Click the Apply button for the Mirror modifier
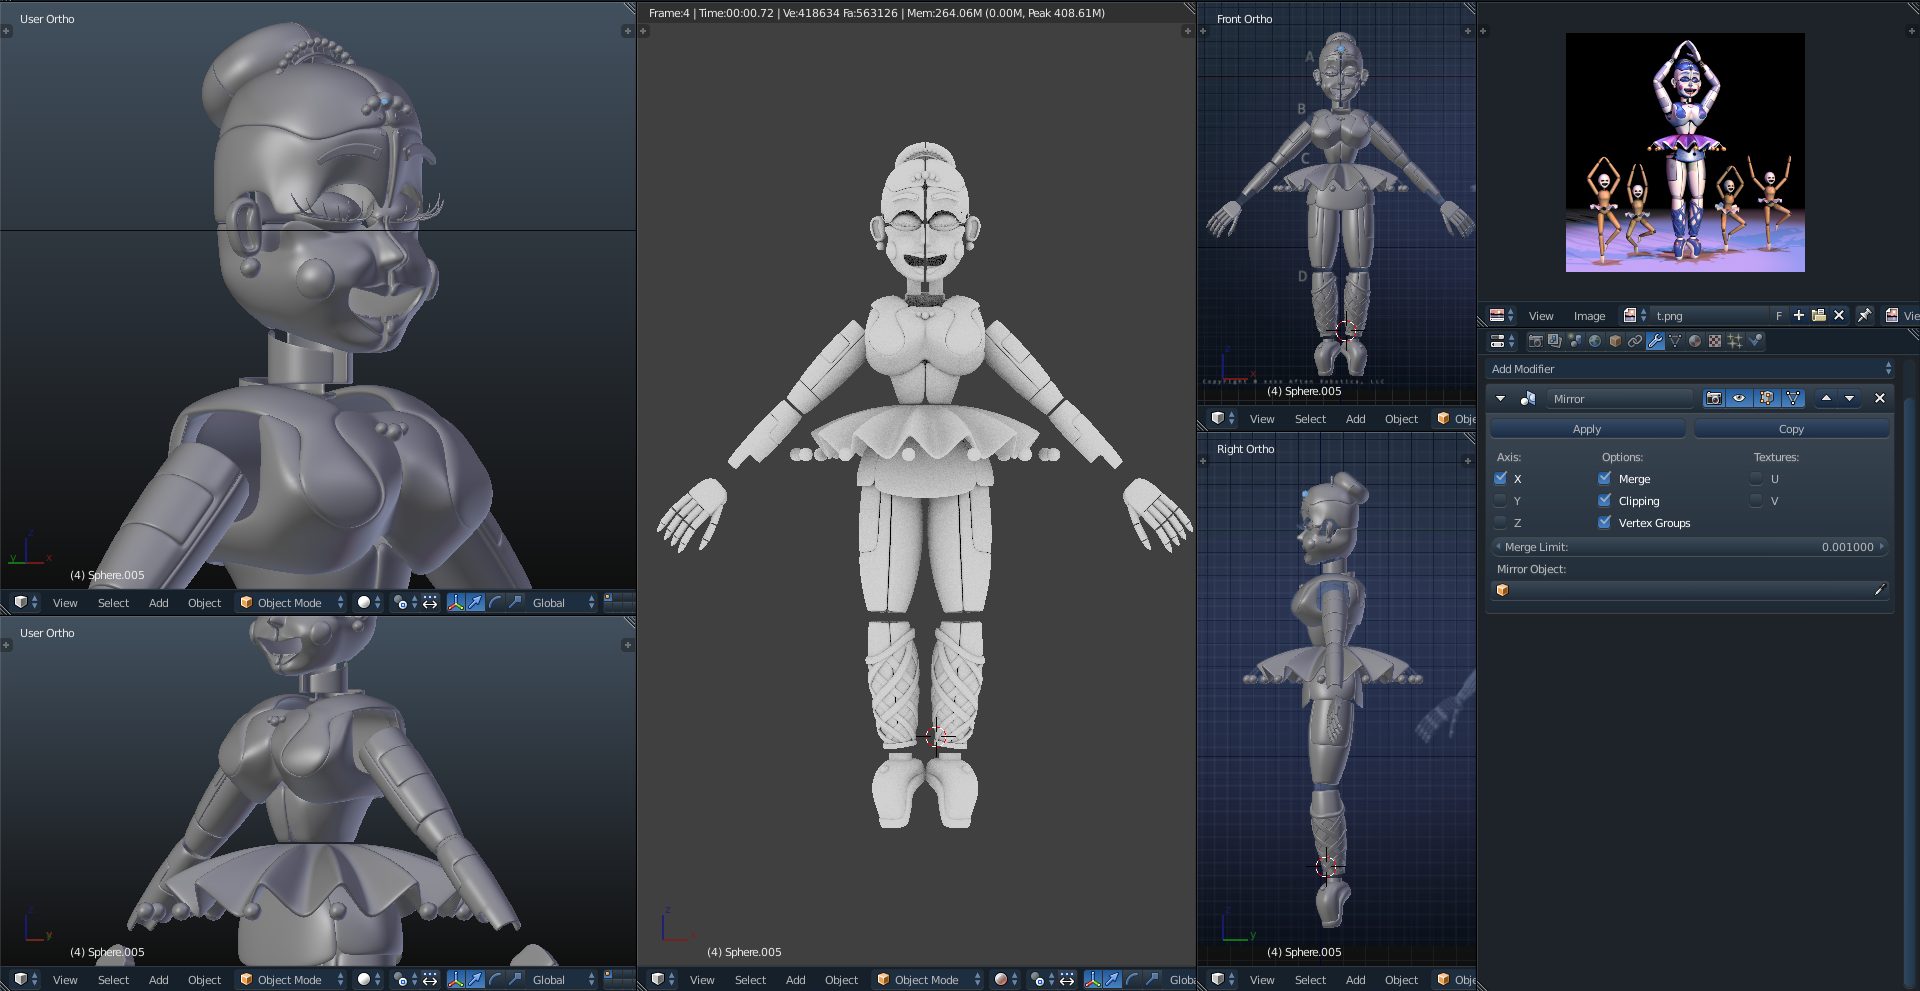Screen dimensions: 1920x991 point(1587,429)
